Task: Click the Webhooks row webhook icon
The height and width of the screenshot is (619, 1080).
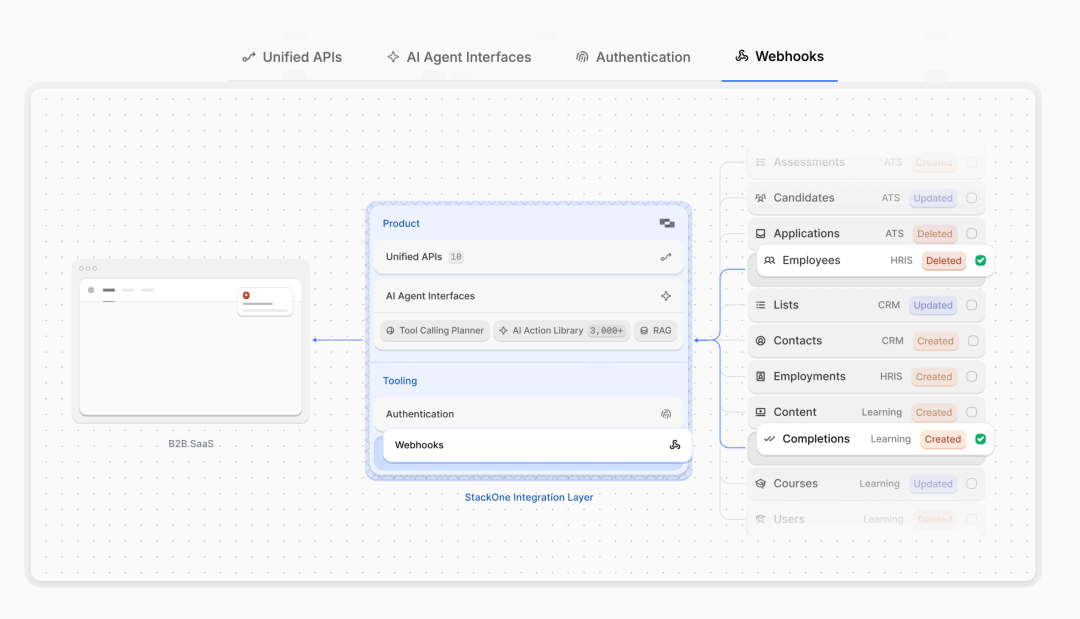Action: 675,445
